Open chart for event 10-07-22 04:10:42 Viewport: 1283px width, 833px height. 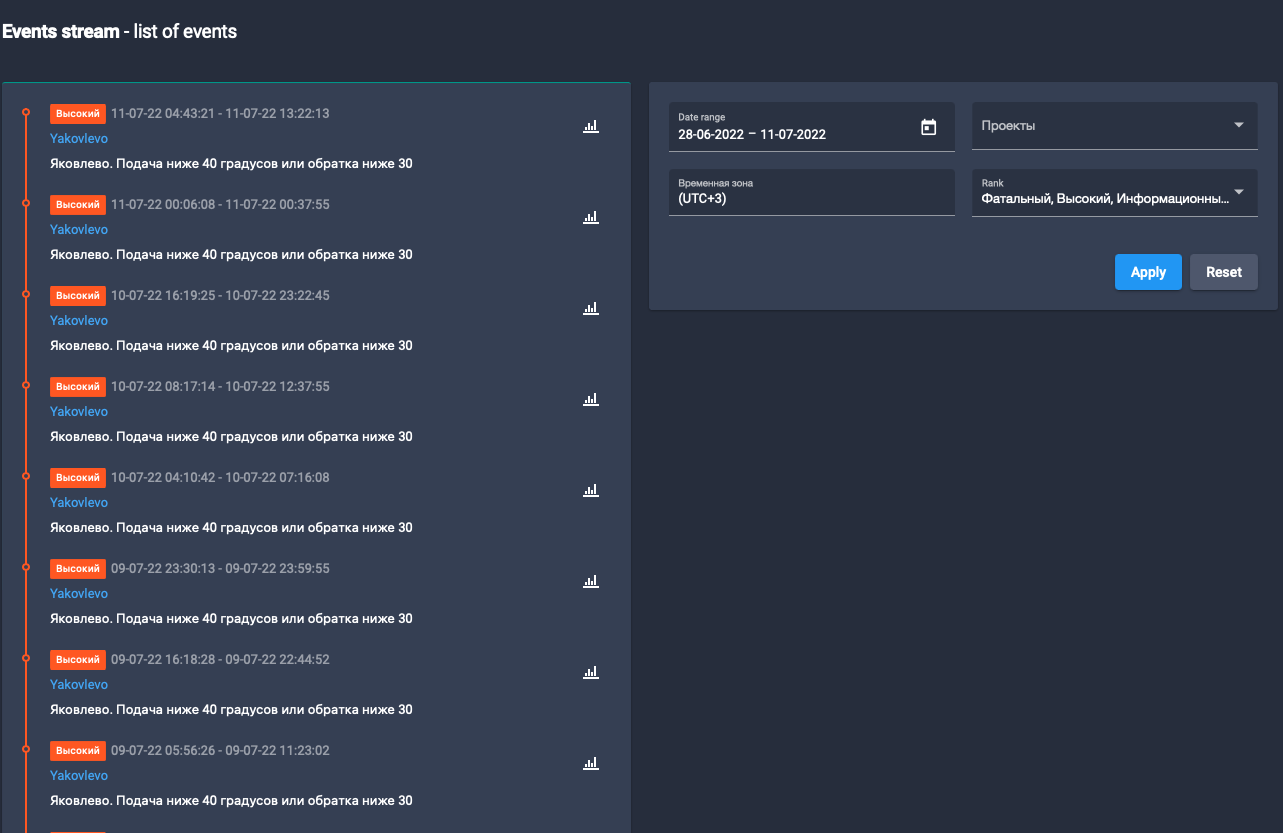pyautogui.click(x=590, y=490)
